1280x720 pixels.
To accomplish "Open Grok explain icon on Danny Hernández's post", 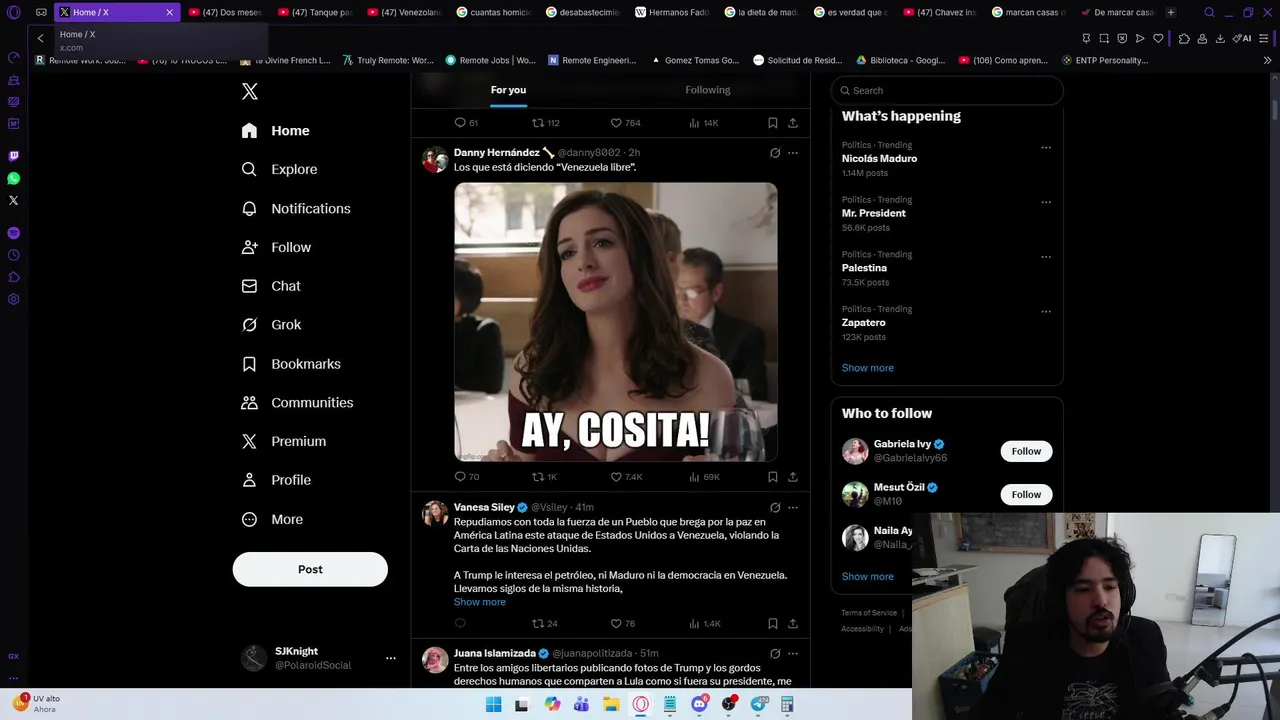I will 775,153.
